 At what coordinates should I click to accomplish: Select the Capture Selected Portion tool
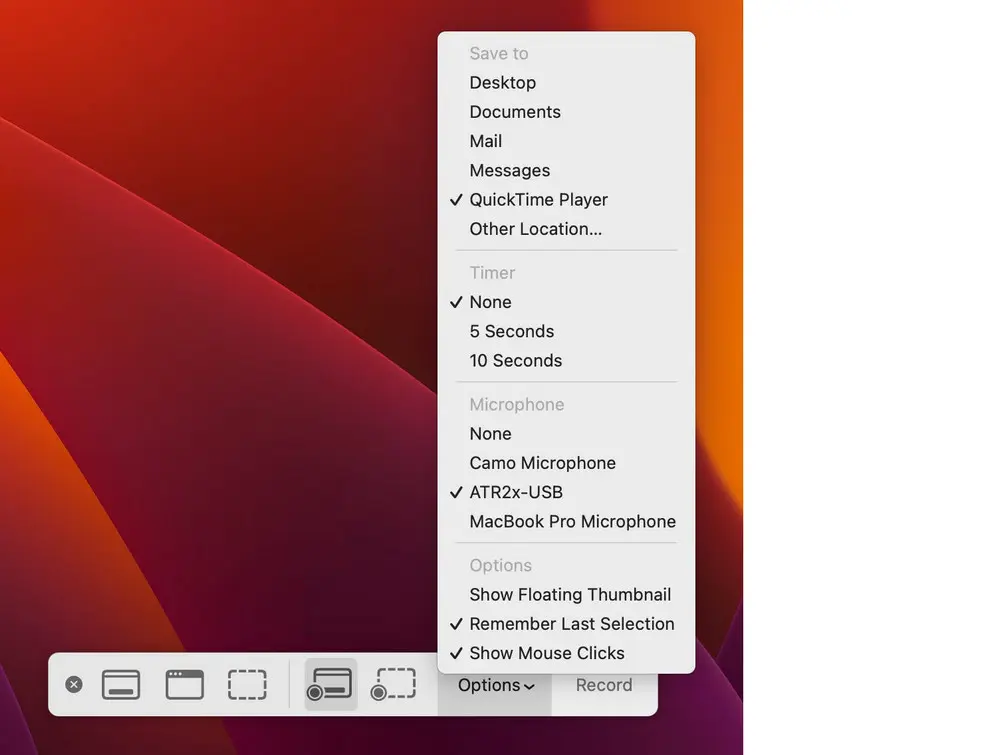pyautogui.click(x=247, y=684)
